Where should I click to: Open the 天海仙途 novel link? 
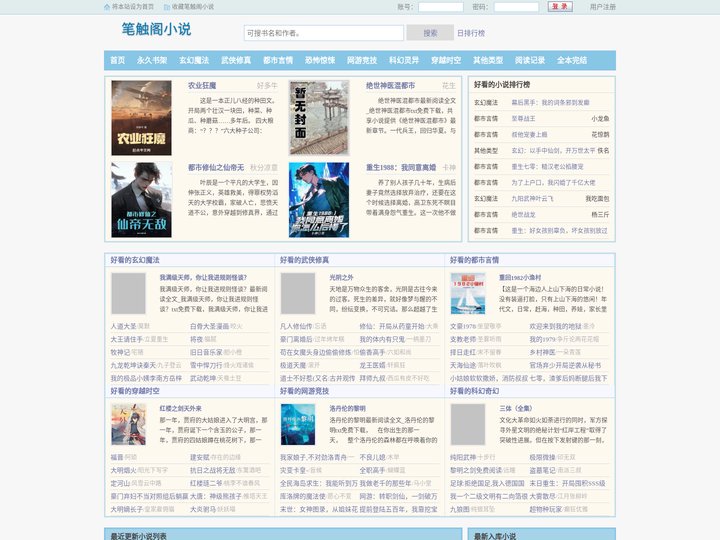click(463, 365)
